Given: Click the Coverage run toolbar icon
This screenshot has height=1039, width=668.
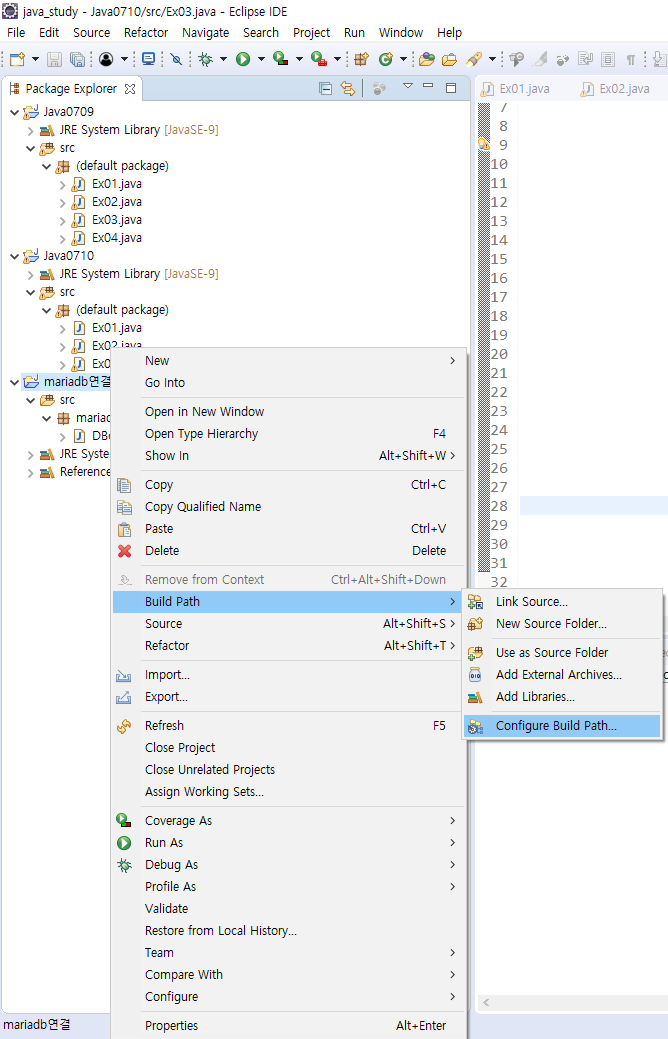Looking at the screenshot, I should (281, 60).
